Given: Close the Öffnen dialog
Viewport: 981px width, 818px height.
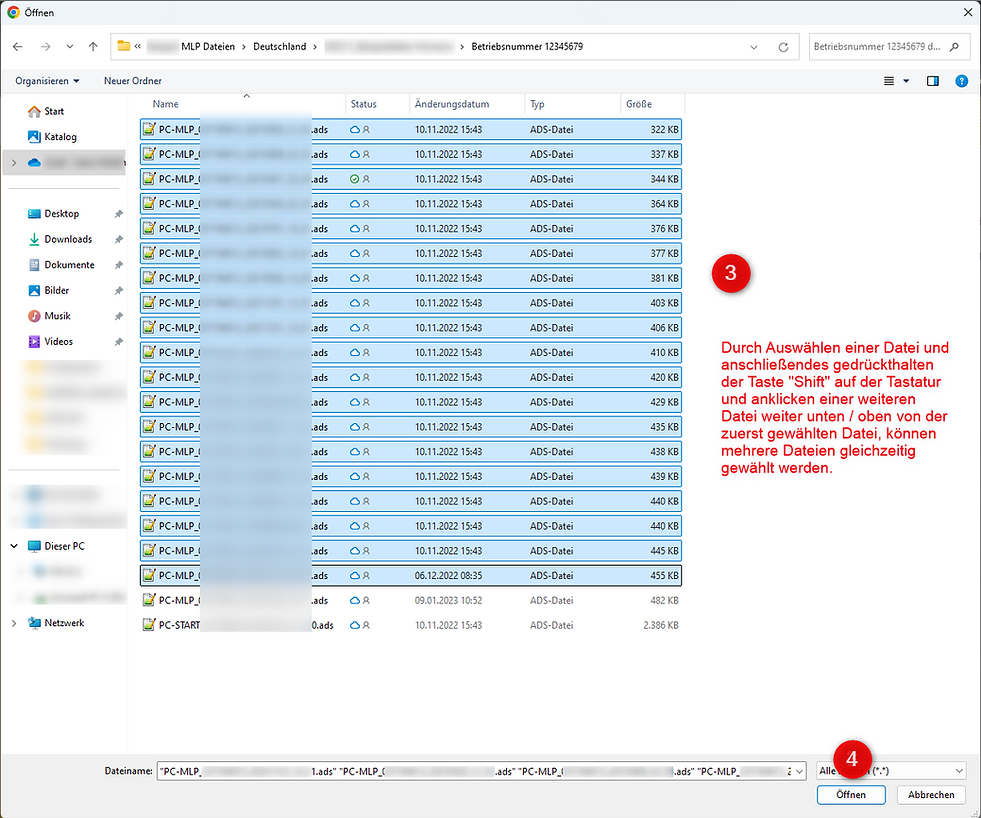Looking at the screenshot, I should coord(967,13).
